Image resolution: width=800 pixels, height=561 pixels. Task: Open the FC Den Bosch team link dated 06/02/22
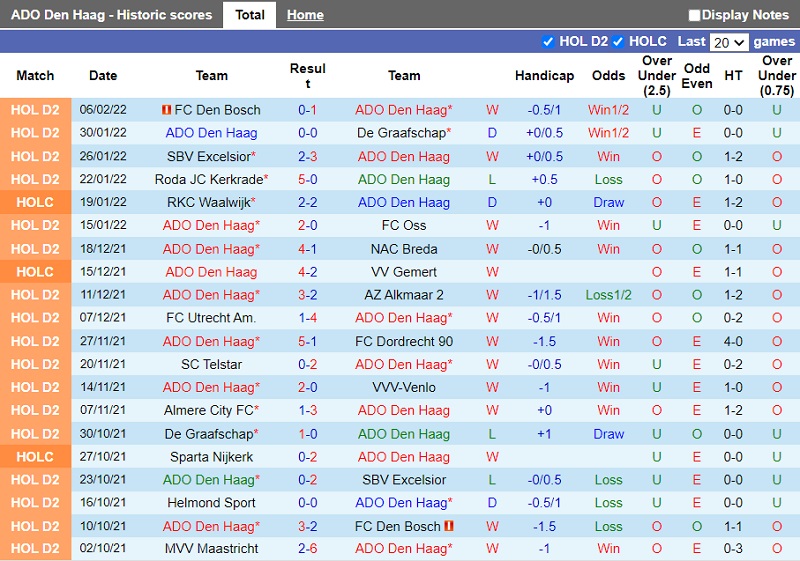(x=217, y=110)
